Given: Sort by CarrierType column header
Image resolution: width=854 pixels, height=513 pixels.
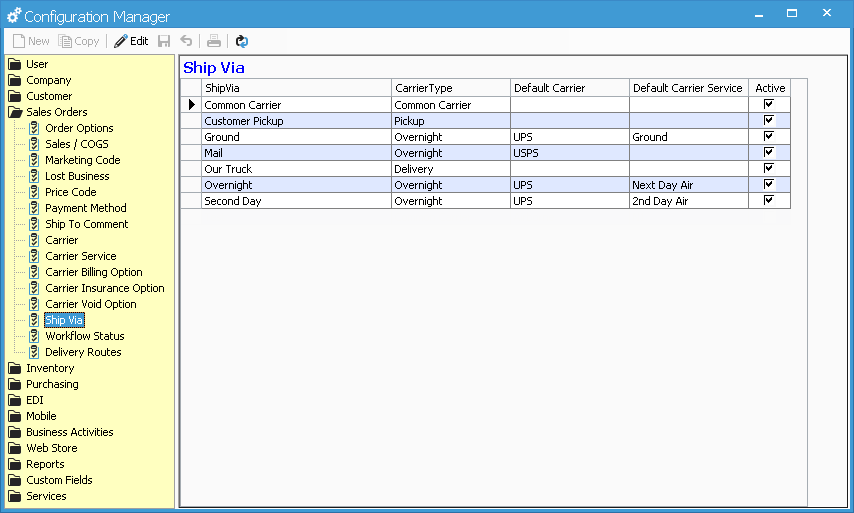Looking at the screenshot, I should pyautogui.click(x=451, y=88).
